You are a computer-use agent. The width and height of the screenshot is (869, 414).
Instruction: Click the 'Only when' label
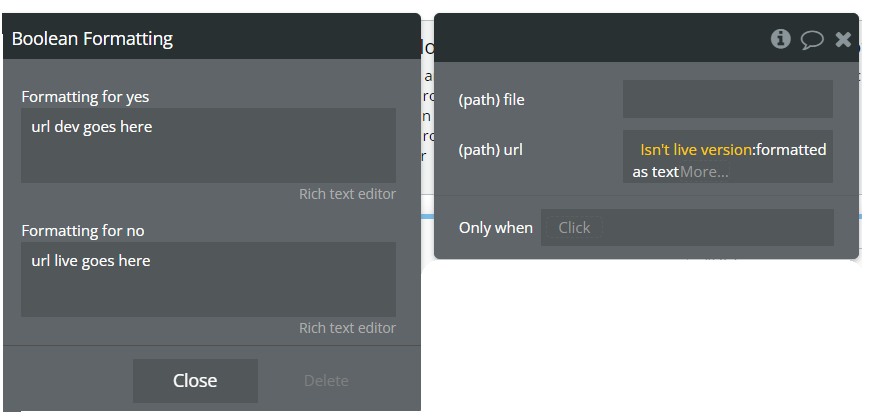coord(495,227)
